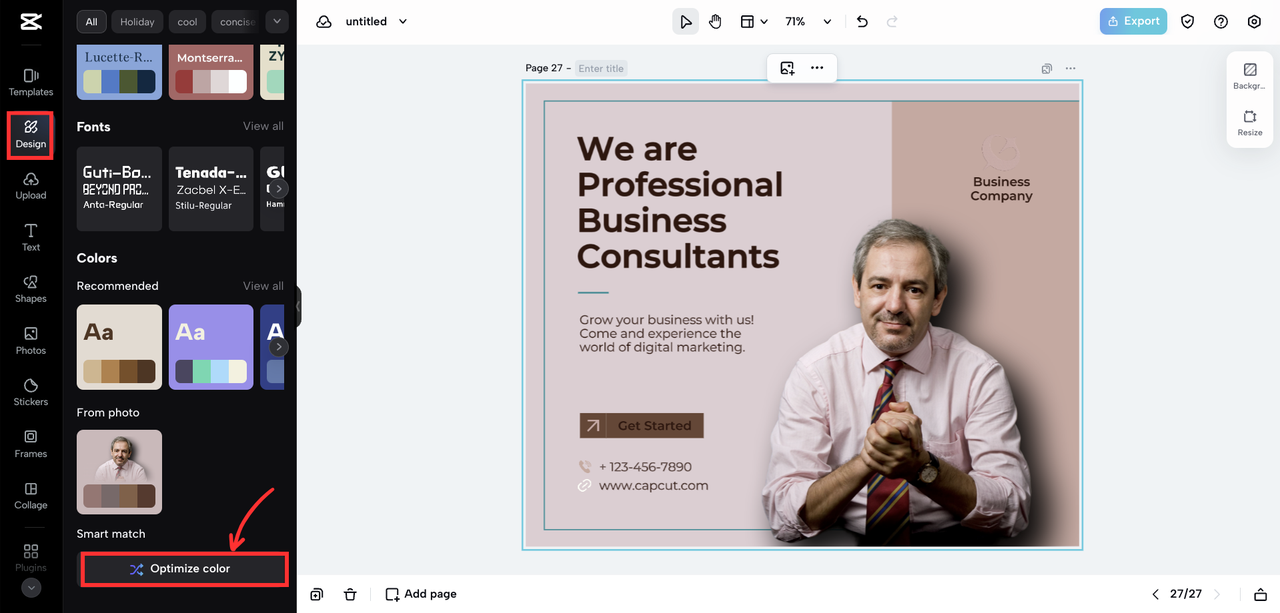
Task: Duplicate page icon beside Page 27 header
Action: (x=1046, y=68)
